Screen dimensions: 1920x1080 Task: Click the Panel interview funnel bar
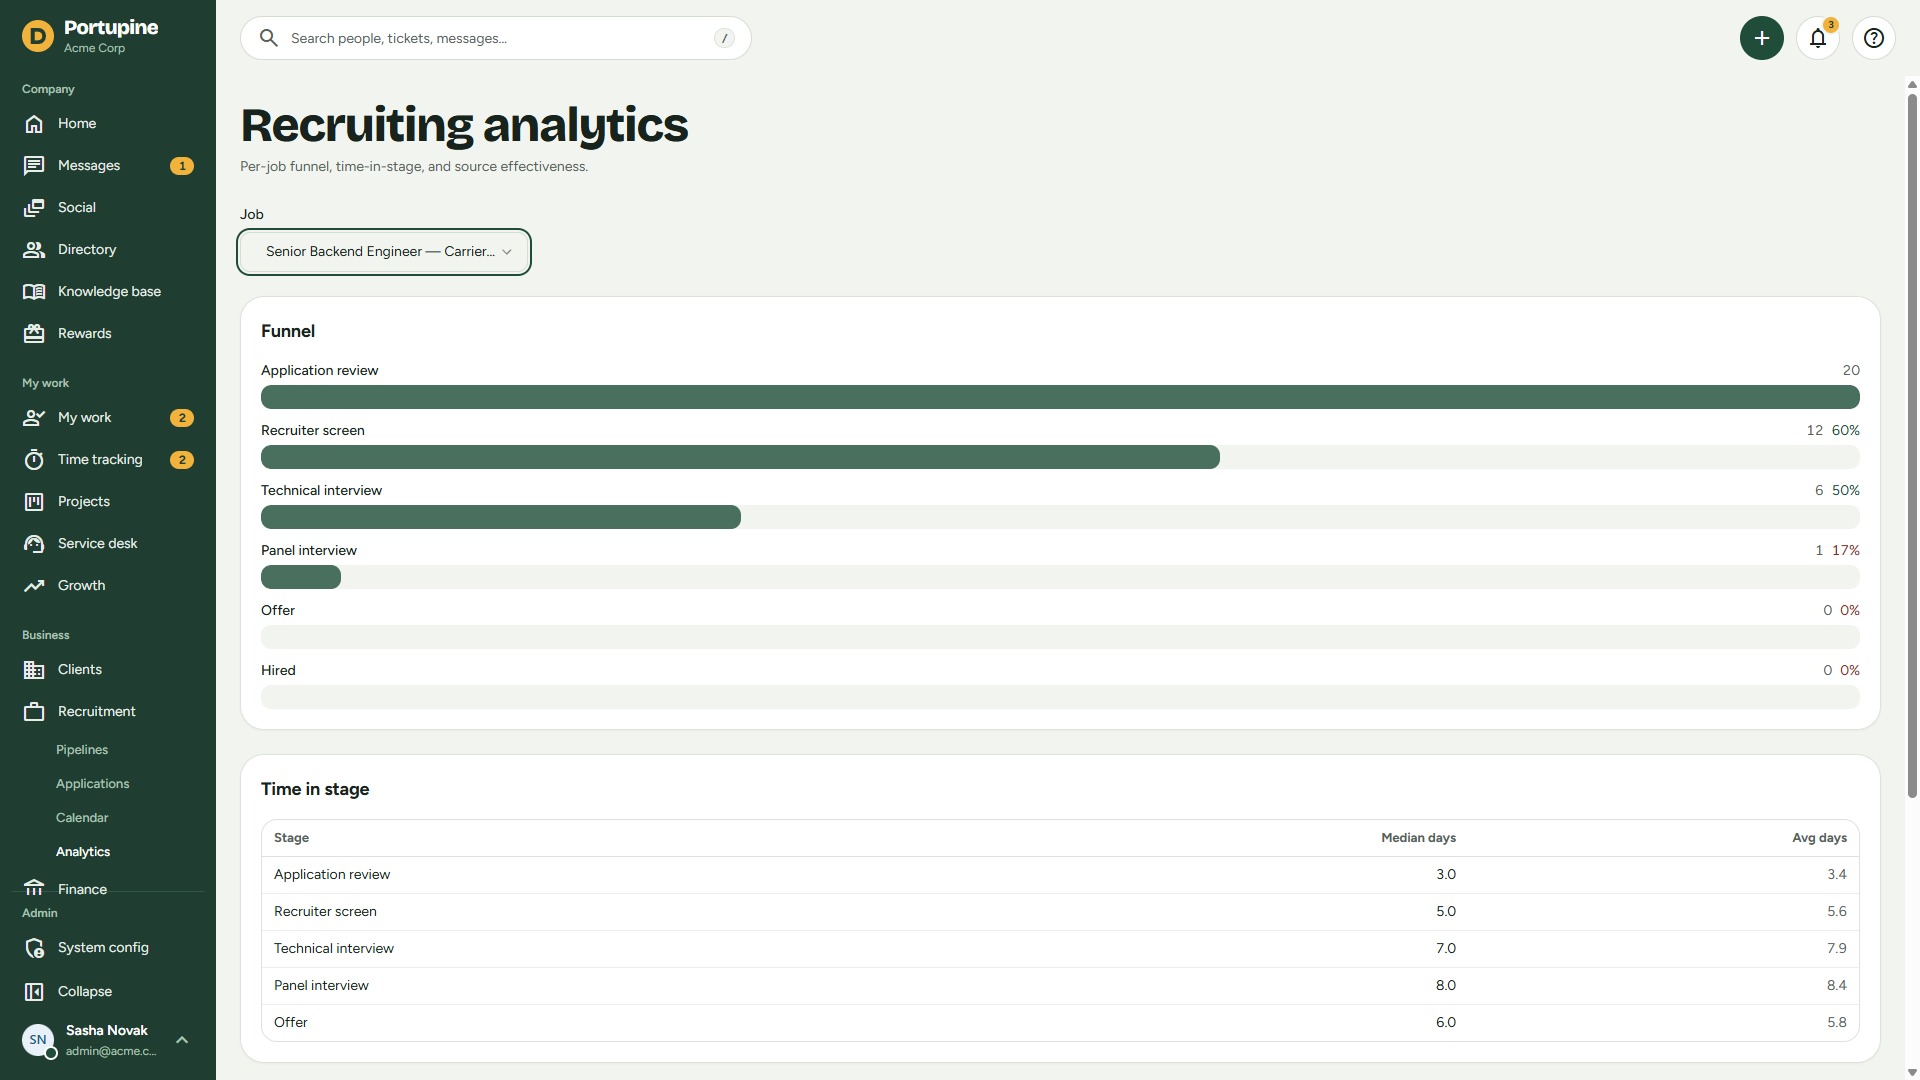coord(301,577)
